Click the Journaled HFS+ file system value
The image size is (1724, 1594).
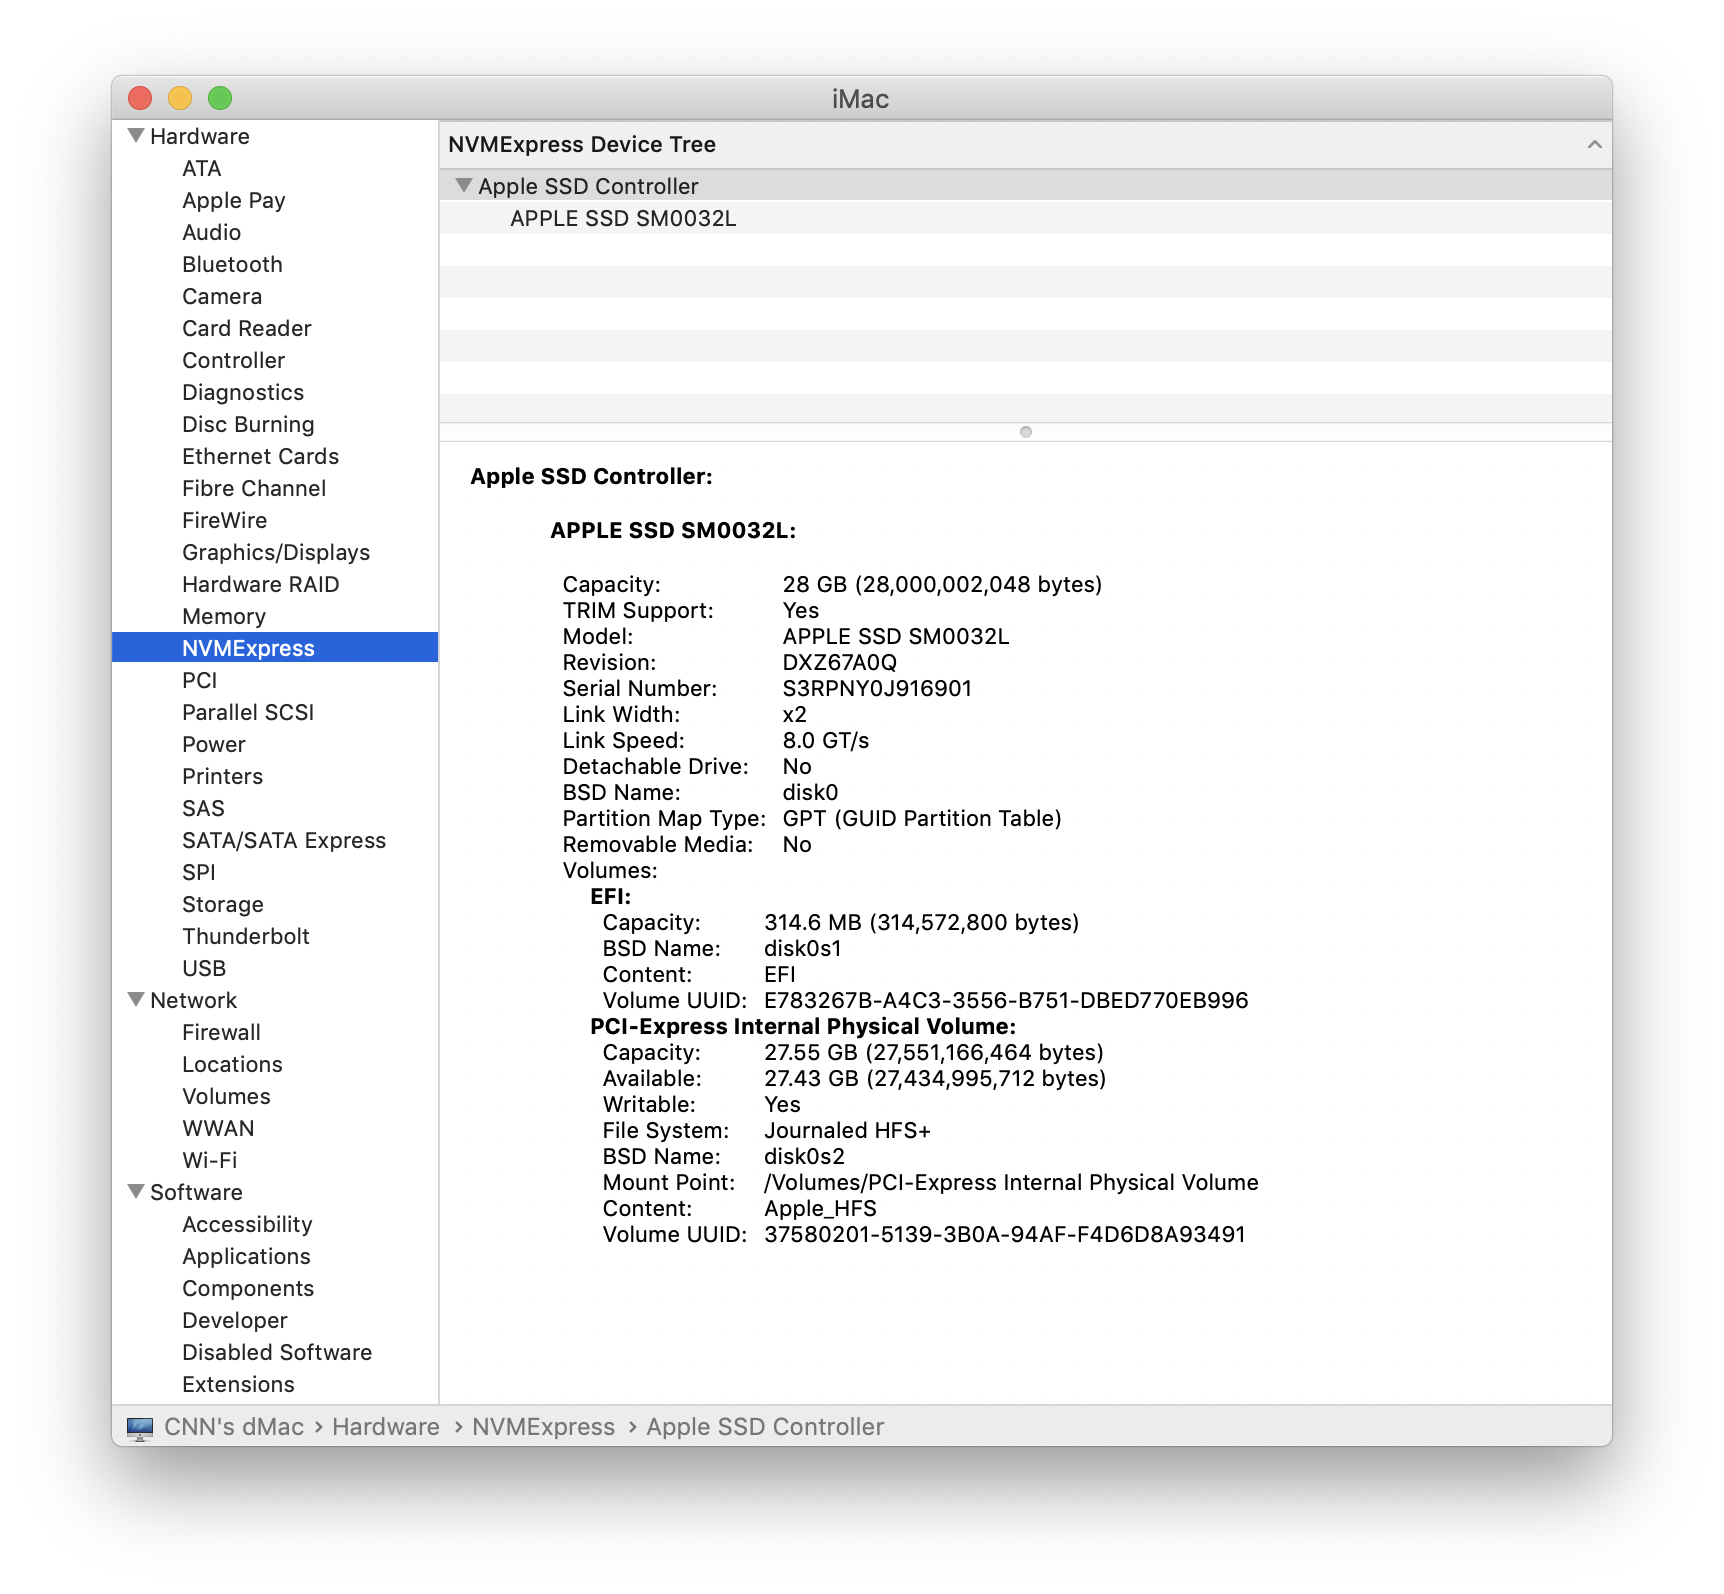tap(847, 1130)
